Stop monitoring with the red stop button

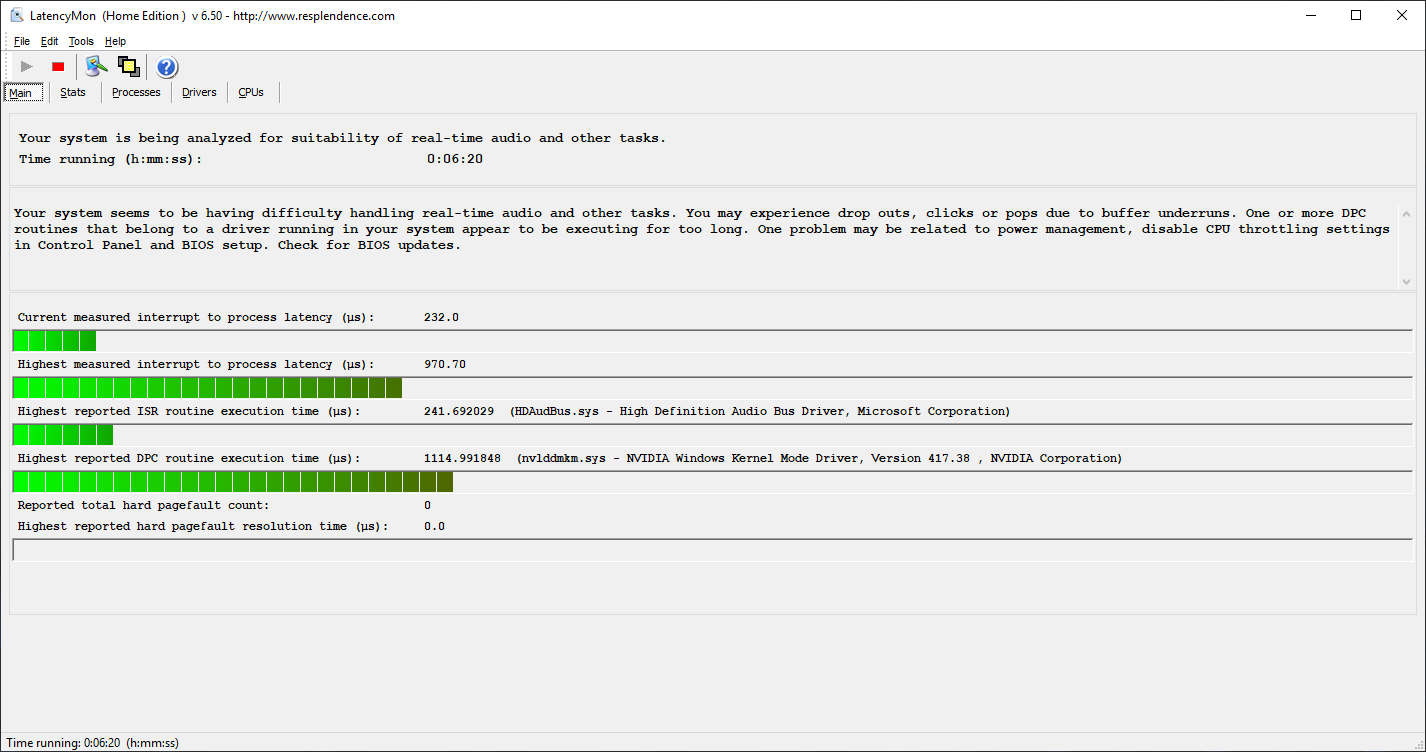(x=58, y=67)
